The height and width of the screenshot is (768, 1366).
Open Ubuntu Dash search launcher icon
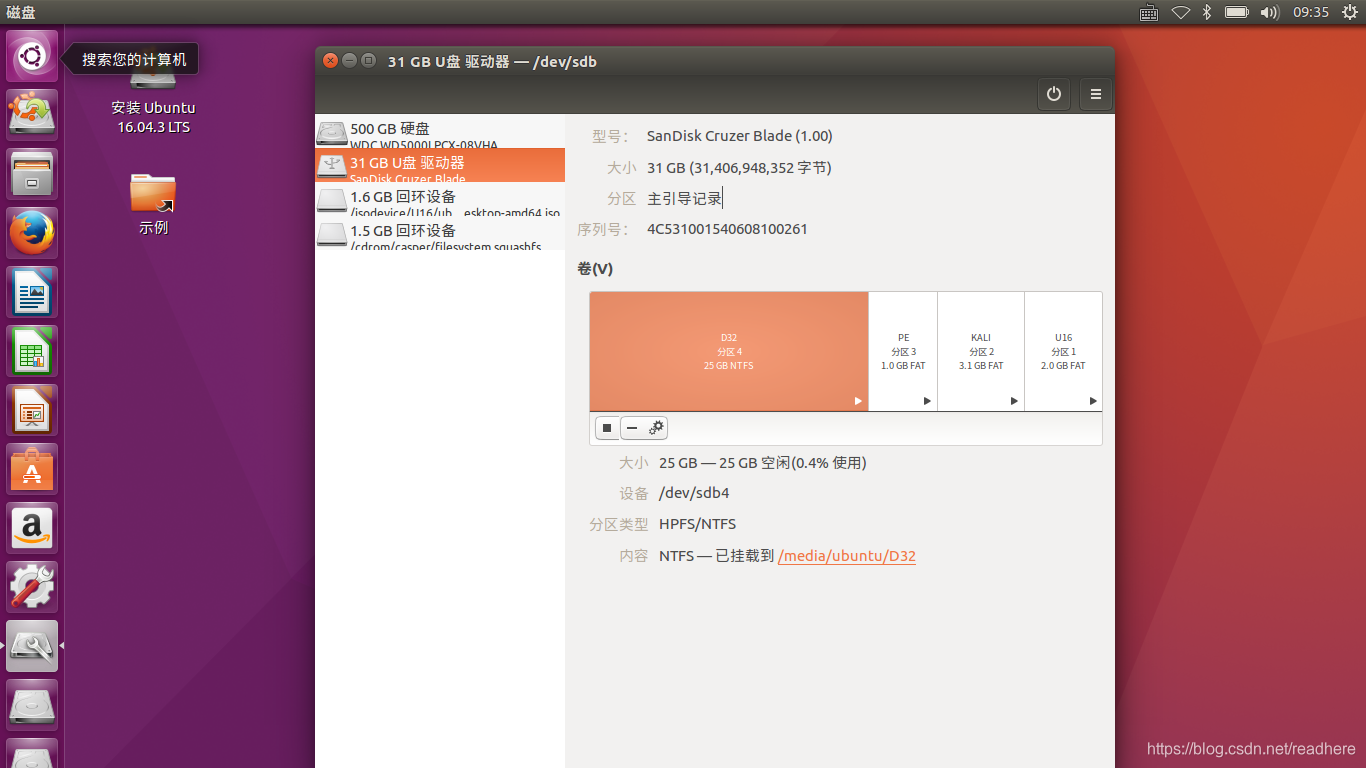(x=33, y=56)
